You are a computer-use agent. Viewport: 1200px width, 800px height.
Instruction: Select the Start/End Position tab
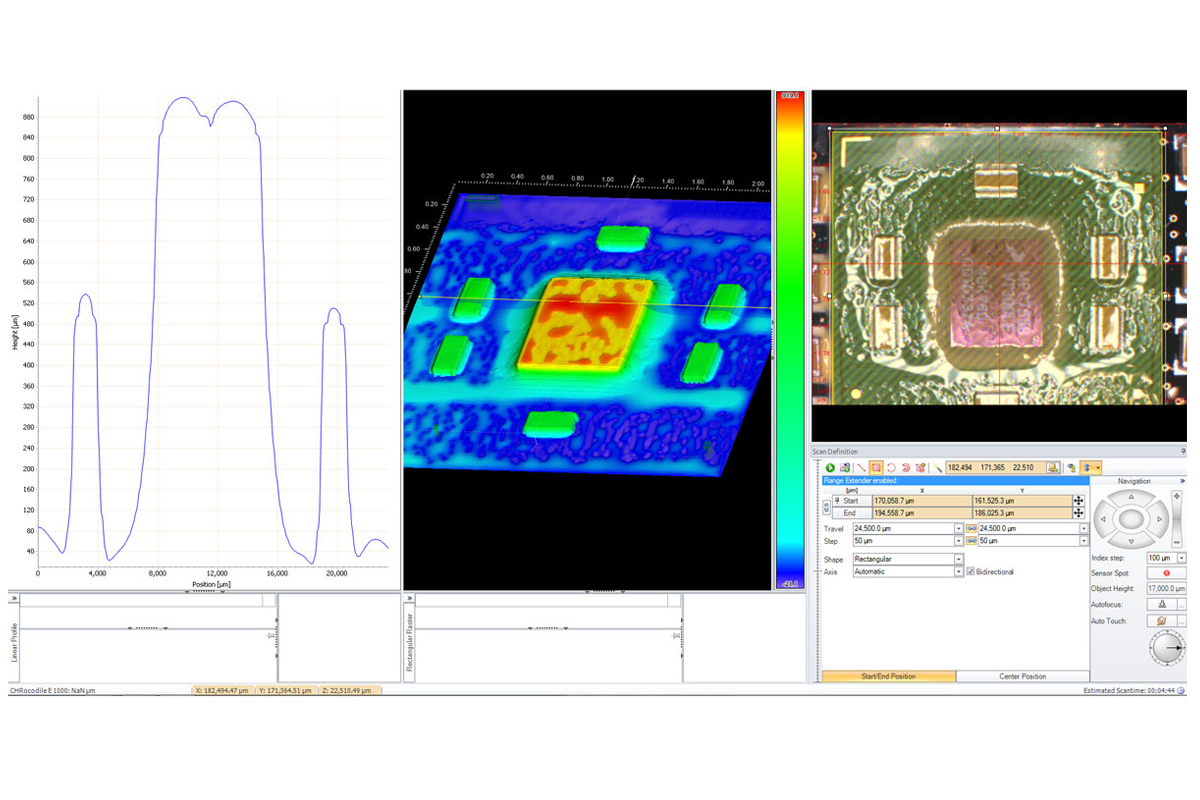click(x=888, y=677)
